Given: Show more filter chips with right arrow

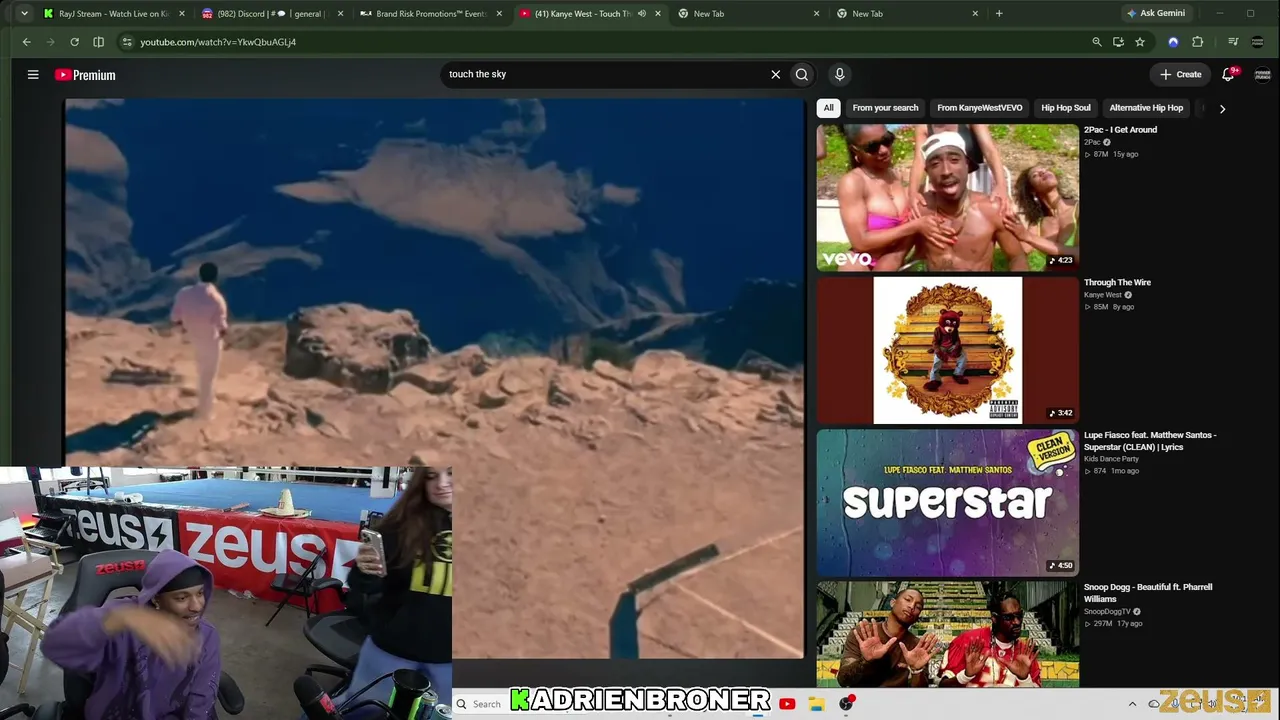Looking at the screenshot, I should pyautogui.click(x=1222, y=108).
